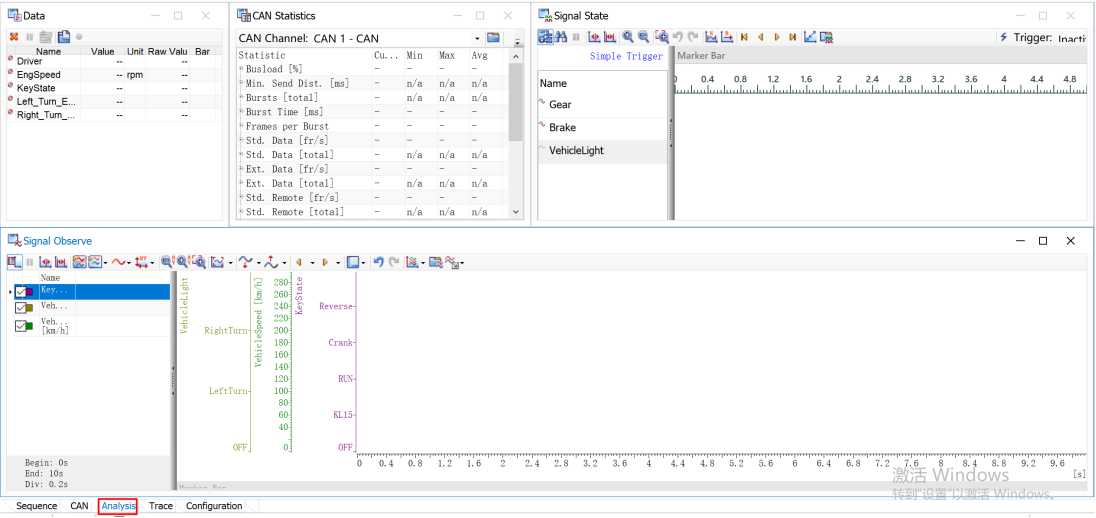1096x518 pixels.
Task: Select the Brake signal row
Action: [x=602, y=128]
